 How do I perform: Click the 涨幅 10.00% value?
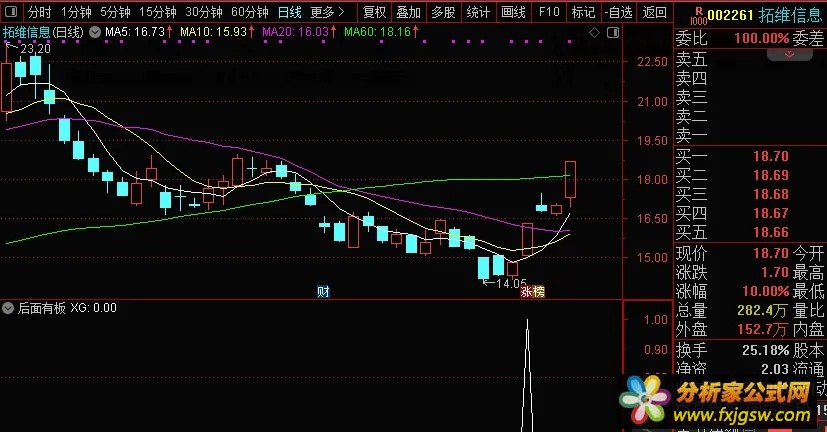coord(765,291)
